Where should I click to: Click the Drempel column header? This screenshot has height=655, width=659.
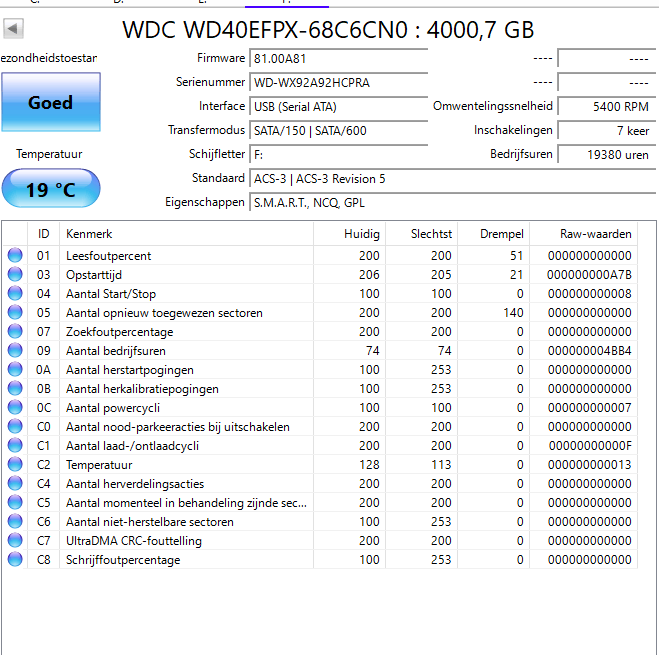click(493, 234)
